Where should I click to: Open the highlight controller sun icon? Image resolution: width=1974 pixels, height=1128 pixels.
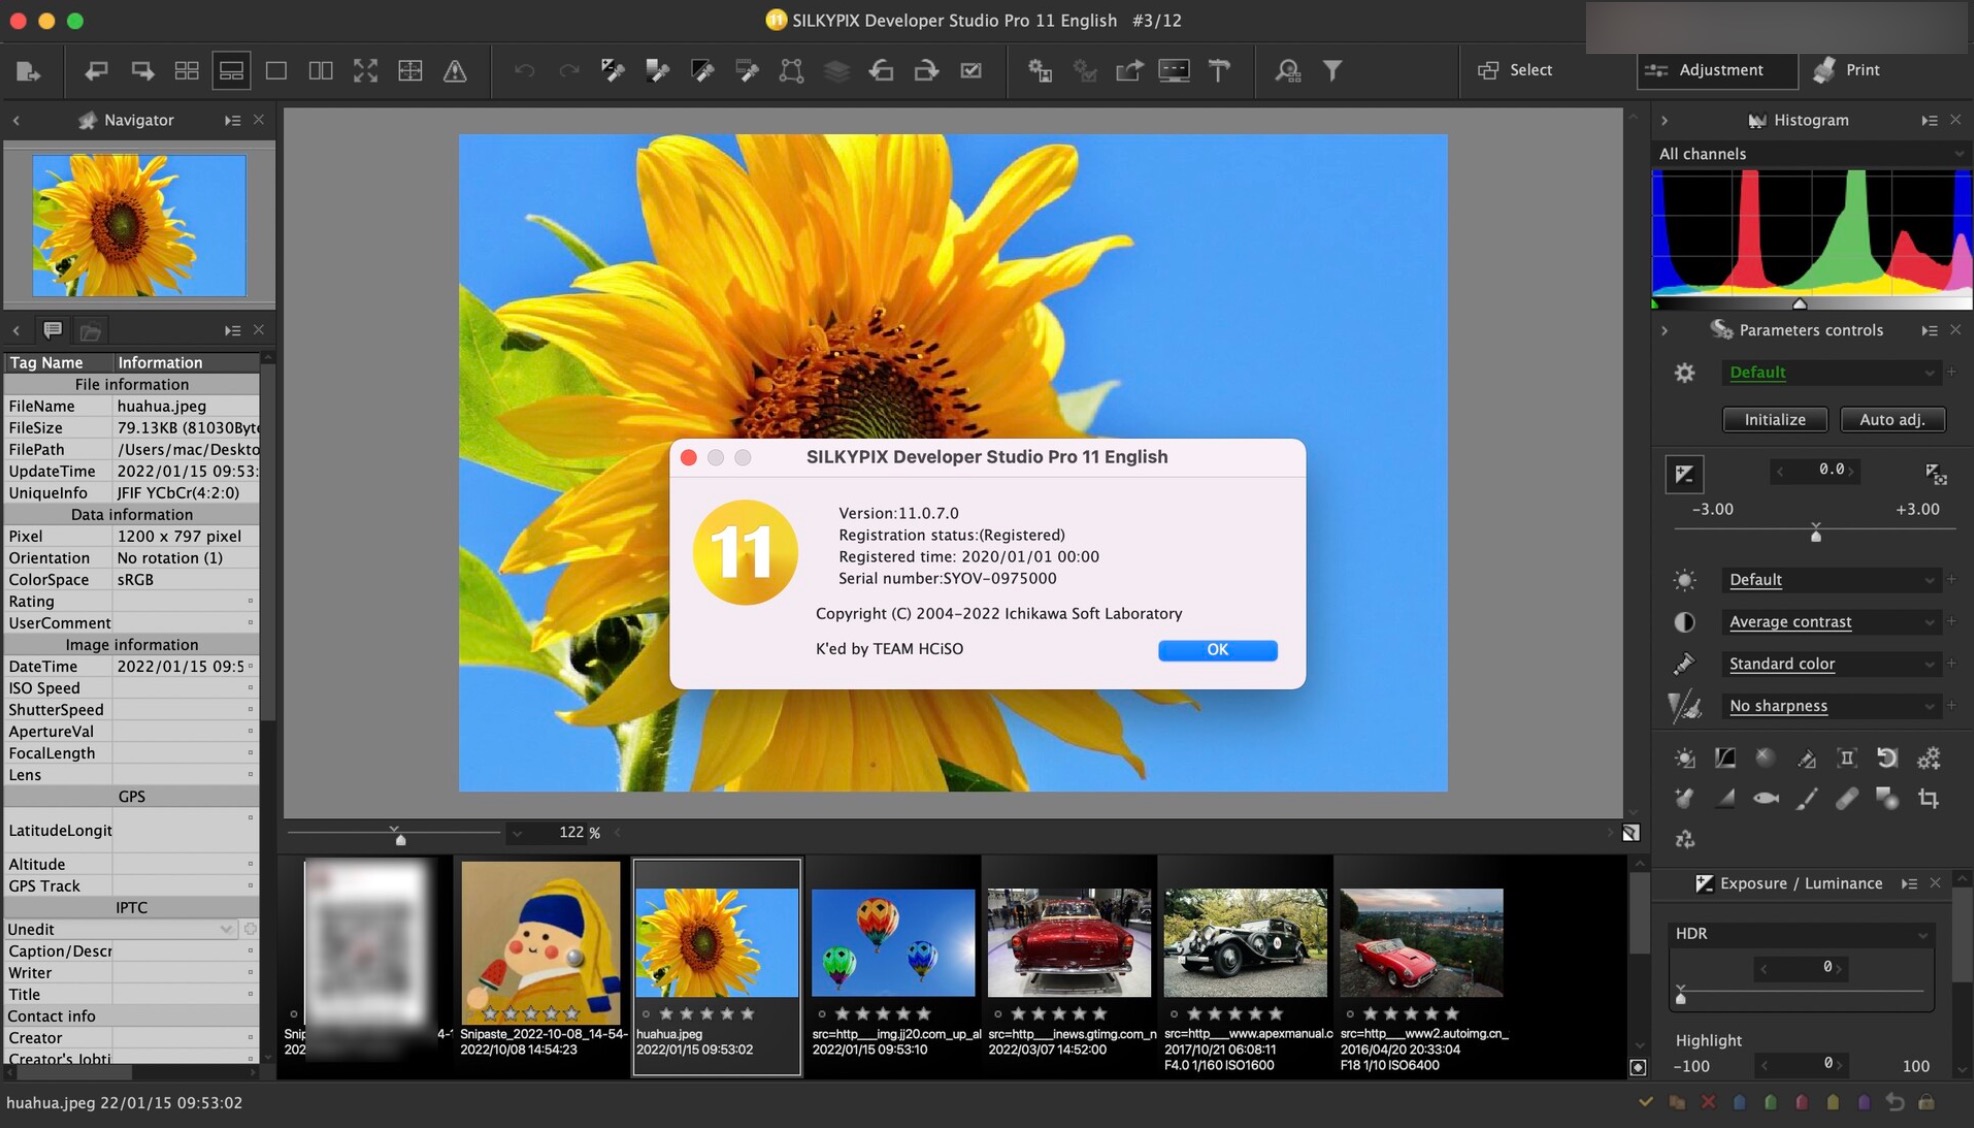(1685, 758)
